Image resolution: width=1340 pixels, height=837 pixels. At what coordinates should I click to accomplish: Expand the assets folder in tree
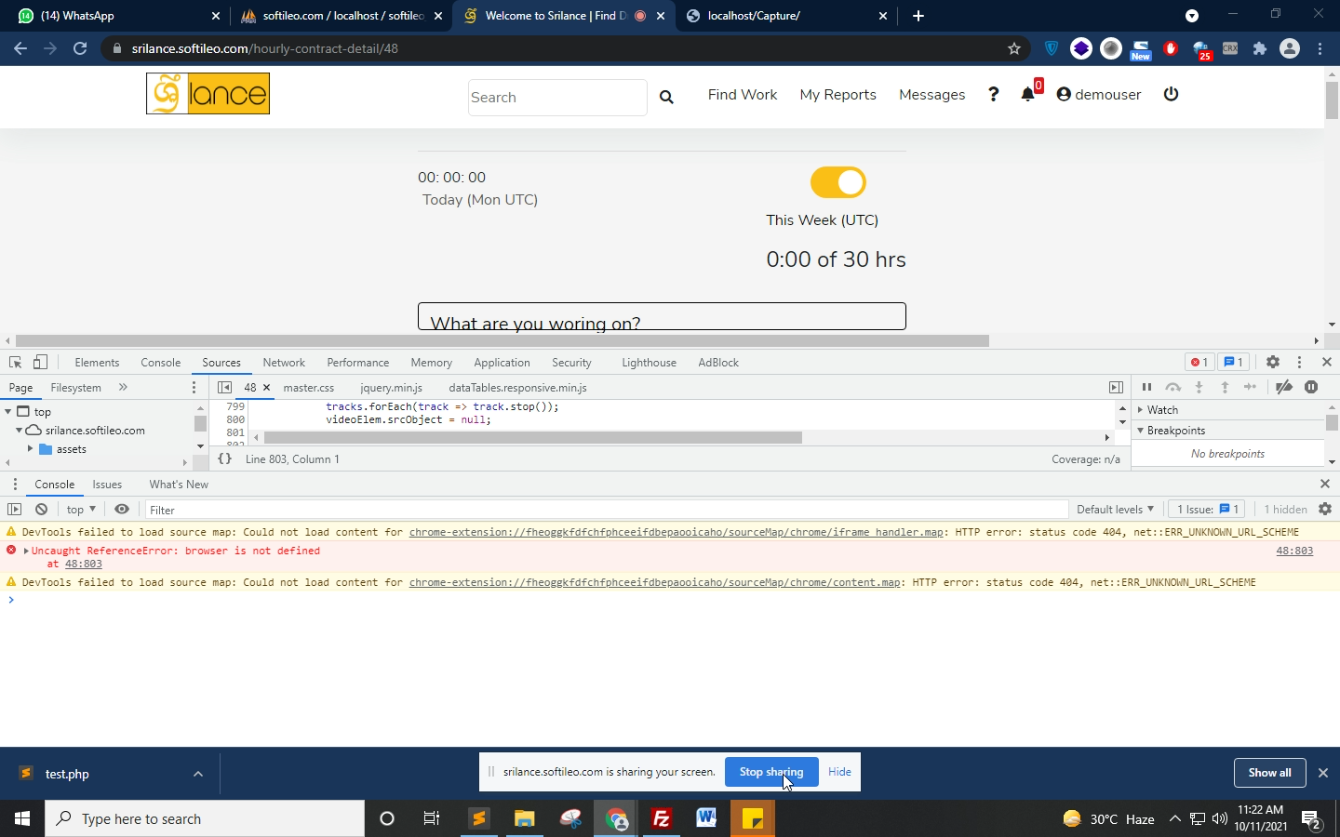tap(31, 449)
